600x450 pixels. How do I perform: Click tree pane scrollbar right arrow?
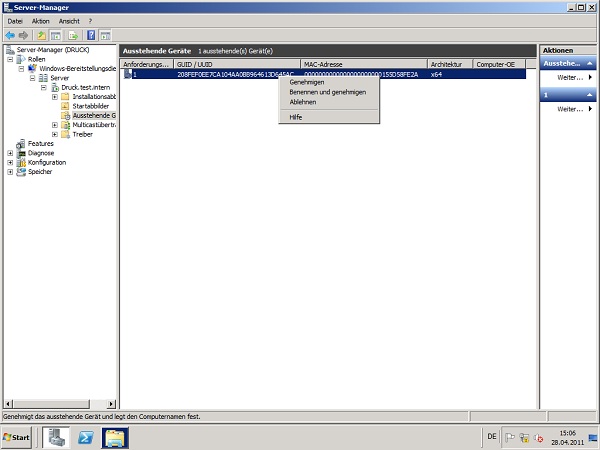point(111,404)
